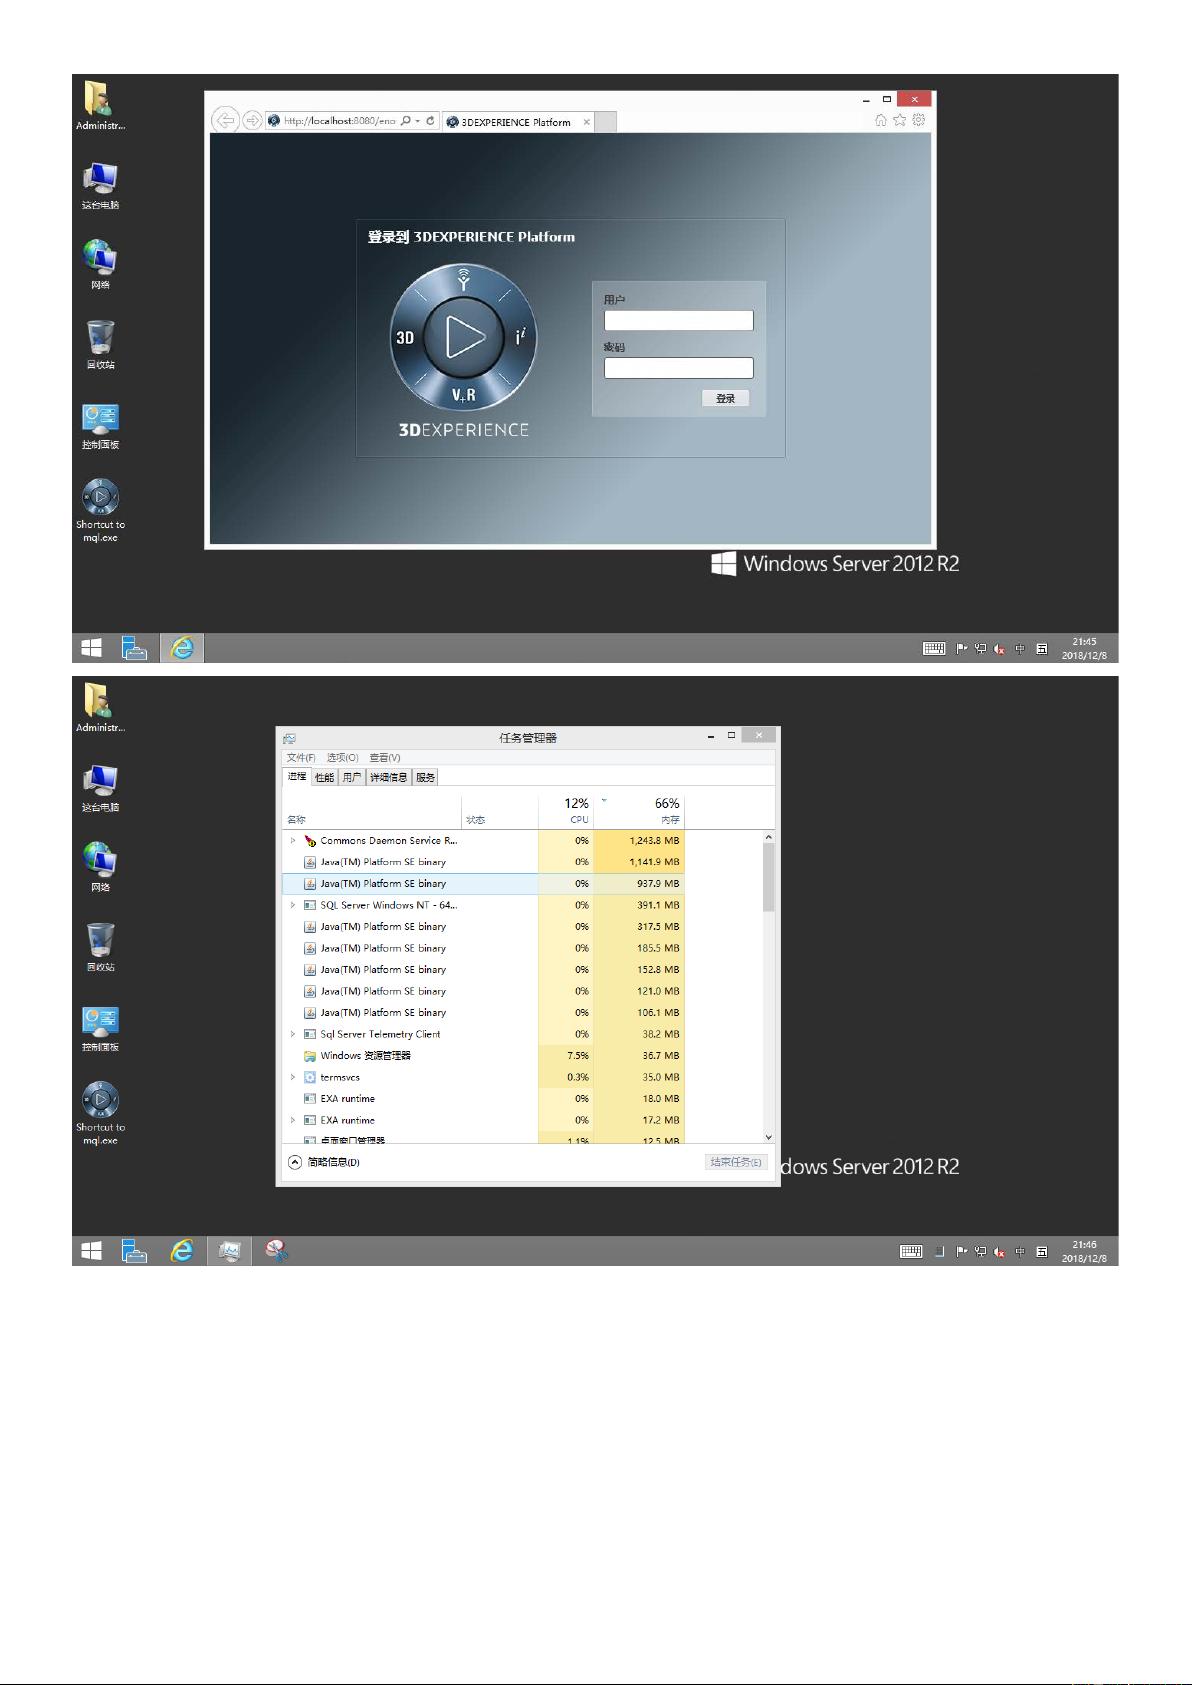
Task: Expand the Commons Daemon Service process row
Action: click(x=293, y=841)
